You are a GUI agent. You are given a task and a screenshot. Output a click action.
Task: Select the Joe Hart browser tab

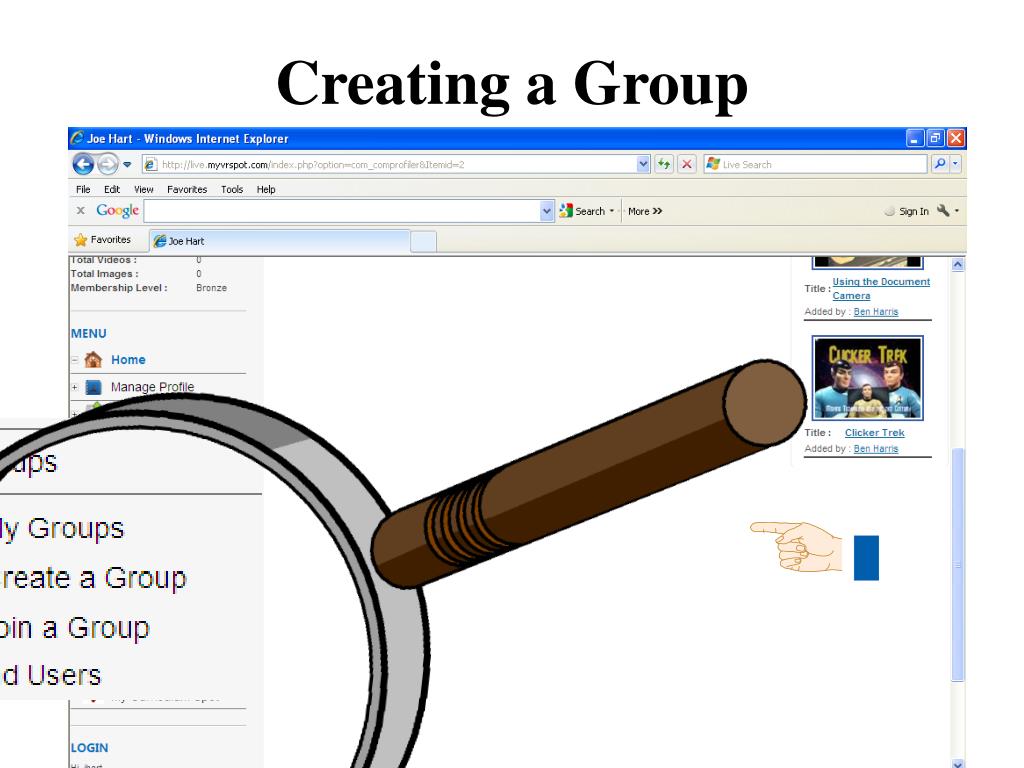tap(280, 241)
